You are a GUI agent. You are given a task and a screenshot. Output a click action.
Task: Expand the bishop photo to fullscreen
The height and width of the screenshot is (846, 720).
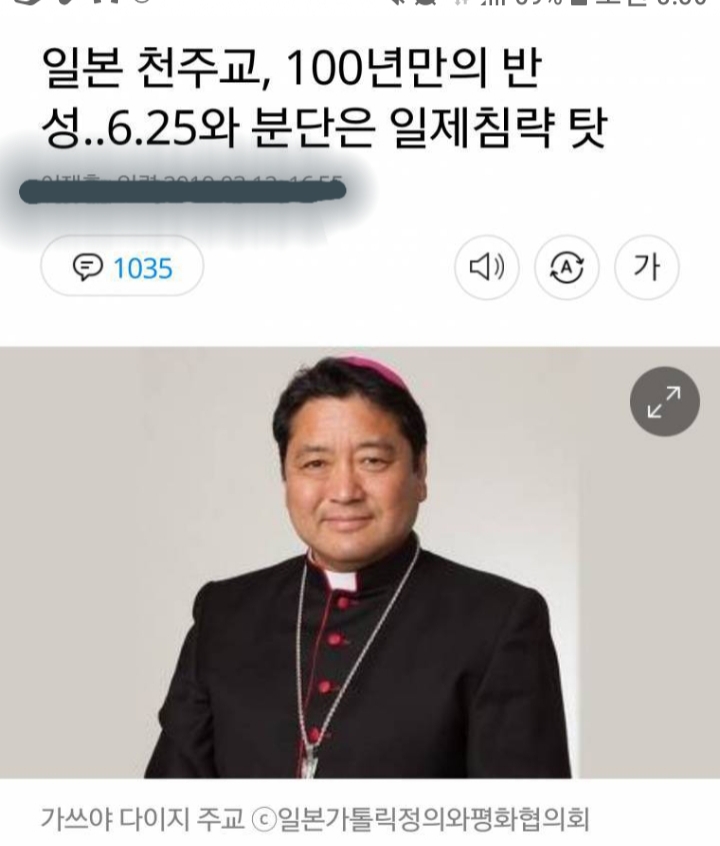coord(664,401)
